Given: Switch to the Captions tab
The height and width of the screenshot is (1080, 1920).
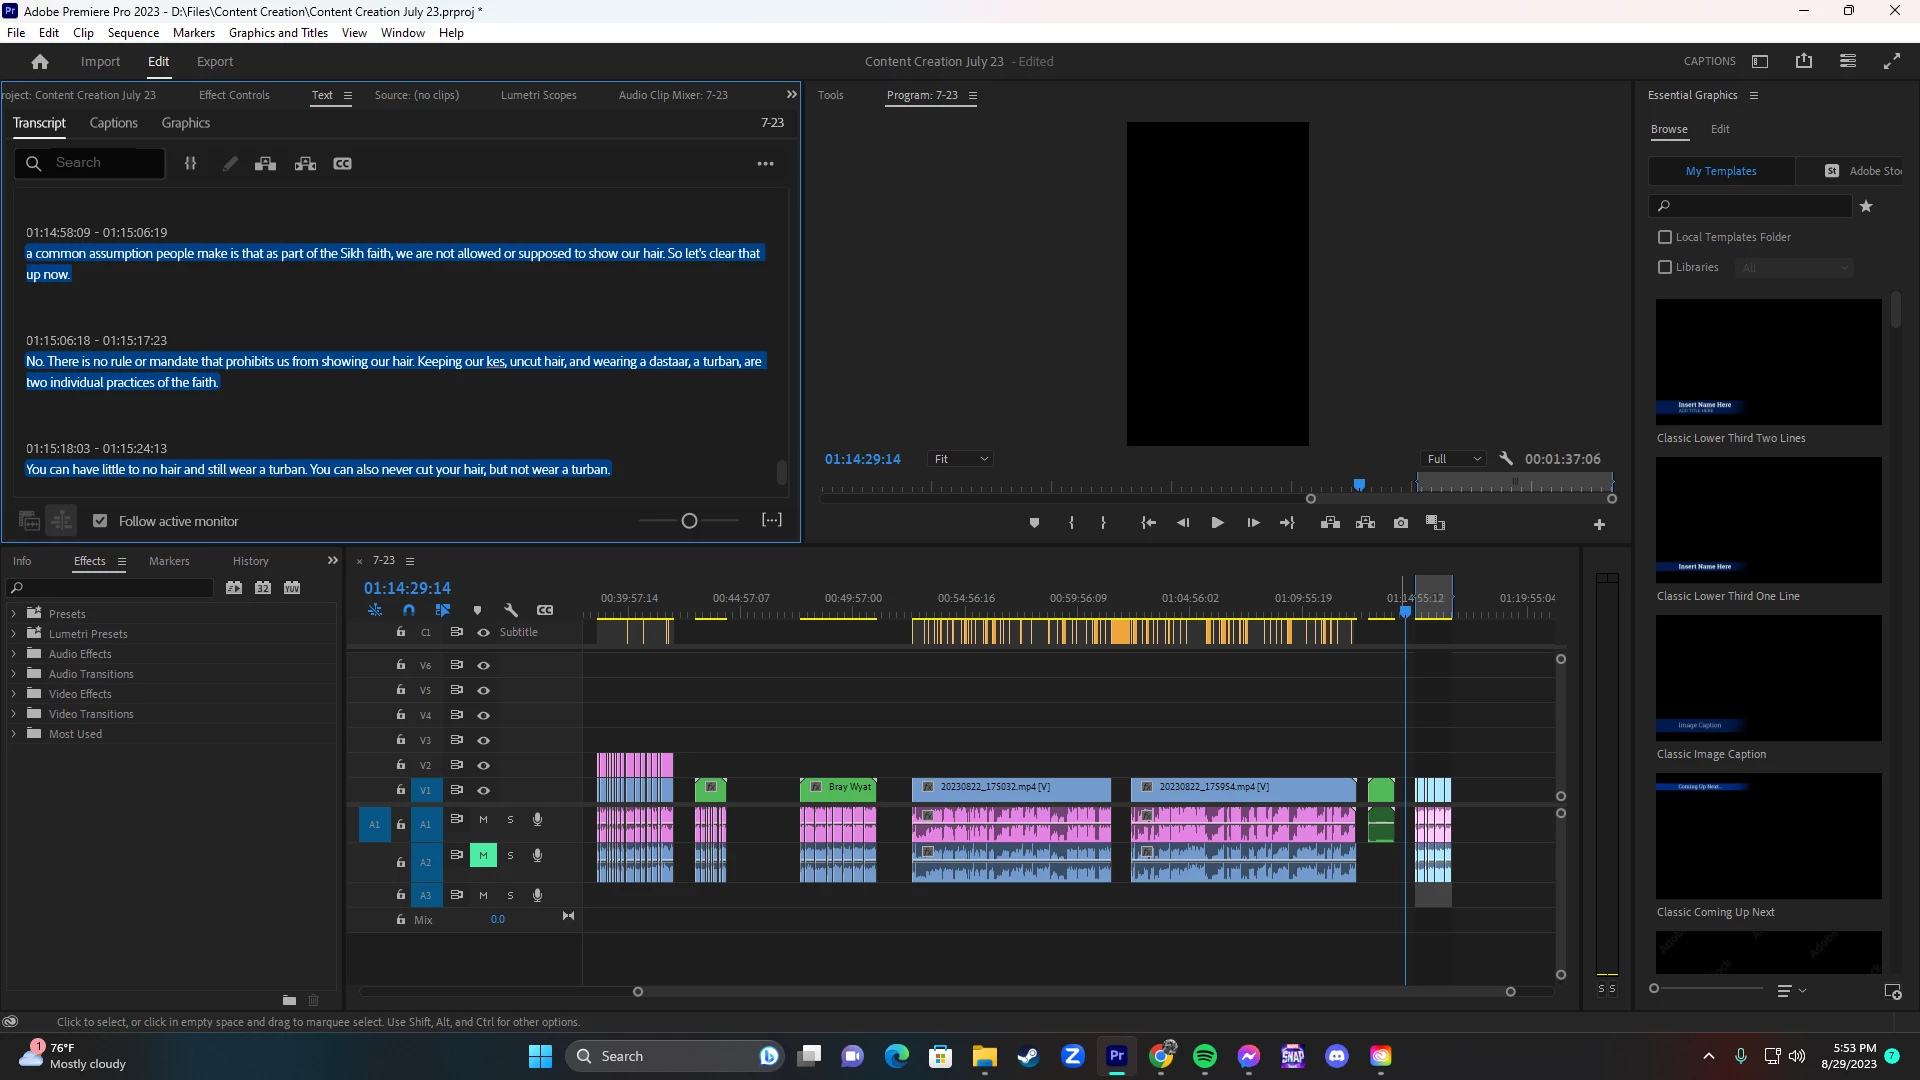Looking at the screenshot, I should click(113, 123).
